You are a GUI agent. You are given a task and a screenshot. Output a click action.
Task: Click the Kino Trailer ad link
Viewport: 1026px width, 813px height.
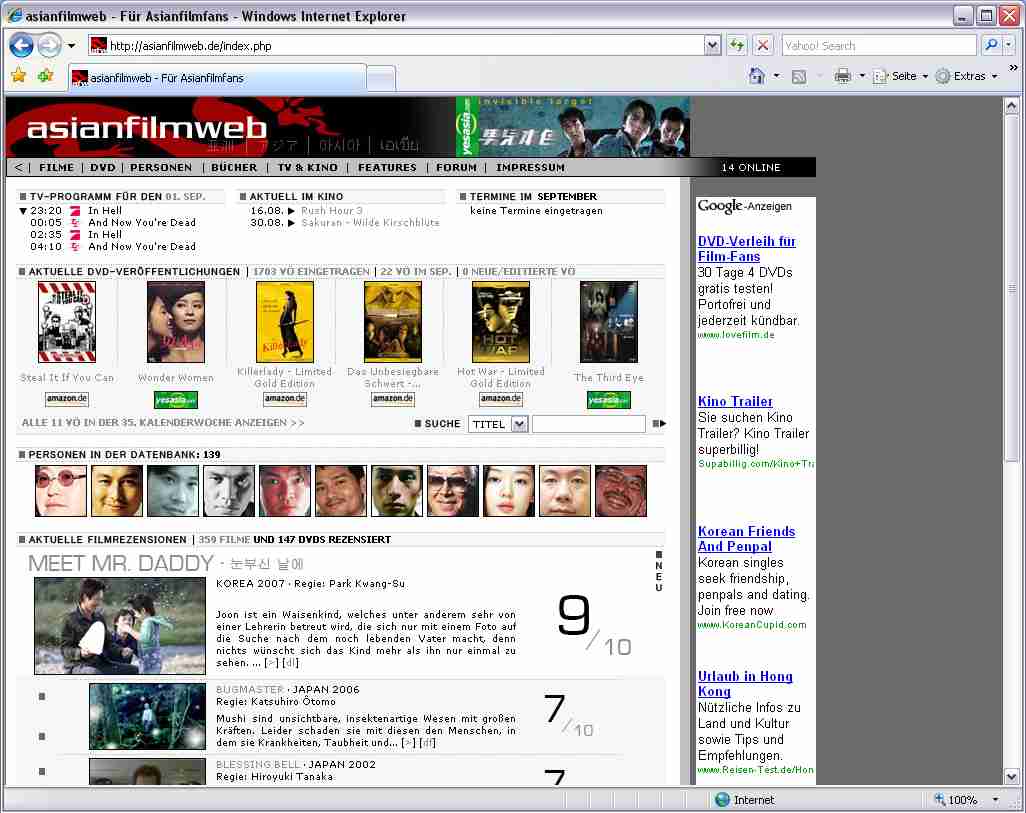tap(735, 401)
